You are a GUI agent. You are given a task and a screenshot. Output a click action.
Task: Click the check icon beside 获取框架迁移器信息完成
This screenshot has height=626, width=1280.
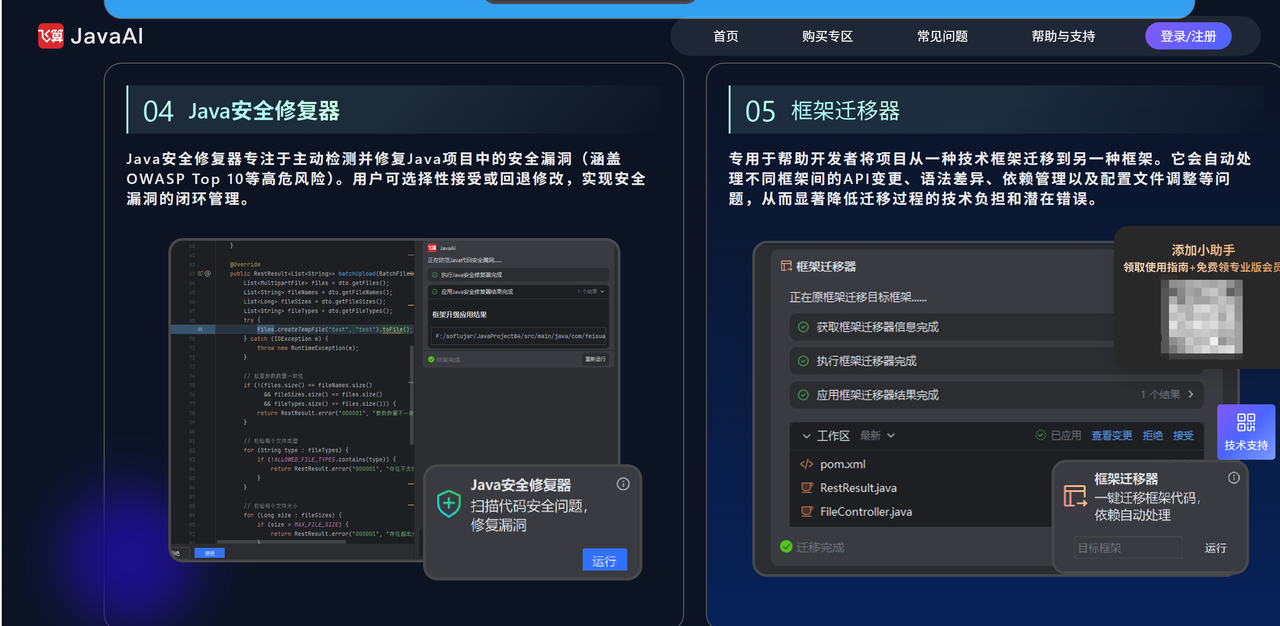coord(803,327)
